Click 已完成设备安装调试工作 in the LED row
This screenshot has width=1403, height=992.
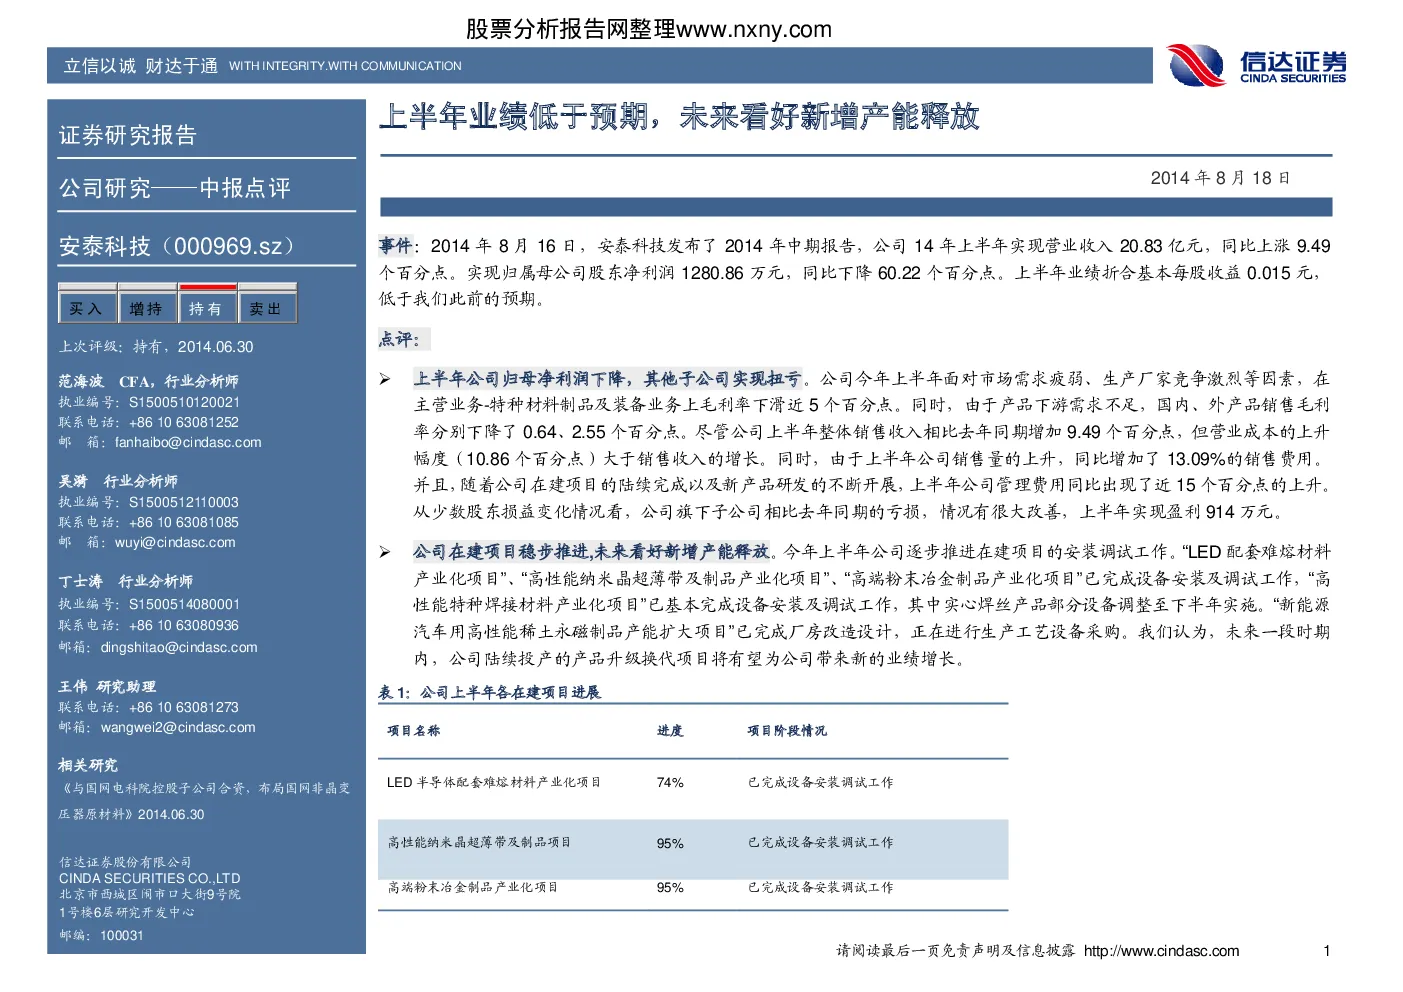tap(820, 782)
